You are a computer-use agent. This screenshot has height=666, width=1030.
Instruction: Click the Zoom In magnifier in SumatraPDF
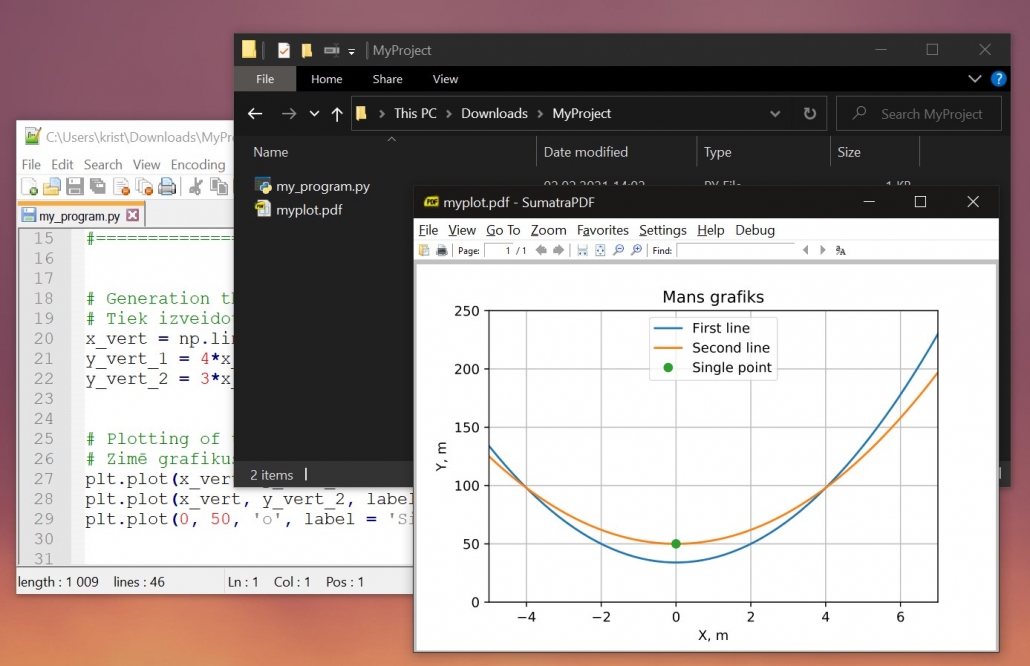[x=637, y=250]
